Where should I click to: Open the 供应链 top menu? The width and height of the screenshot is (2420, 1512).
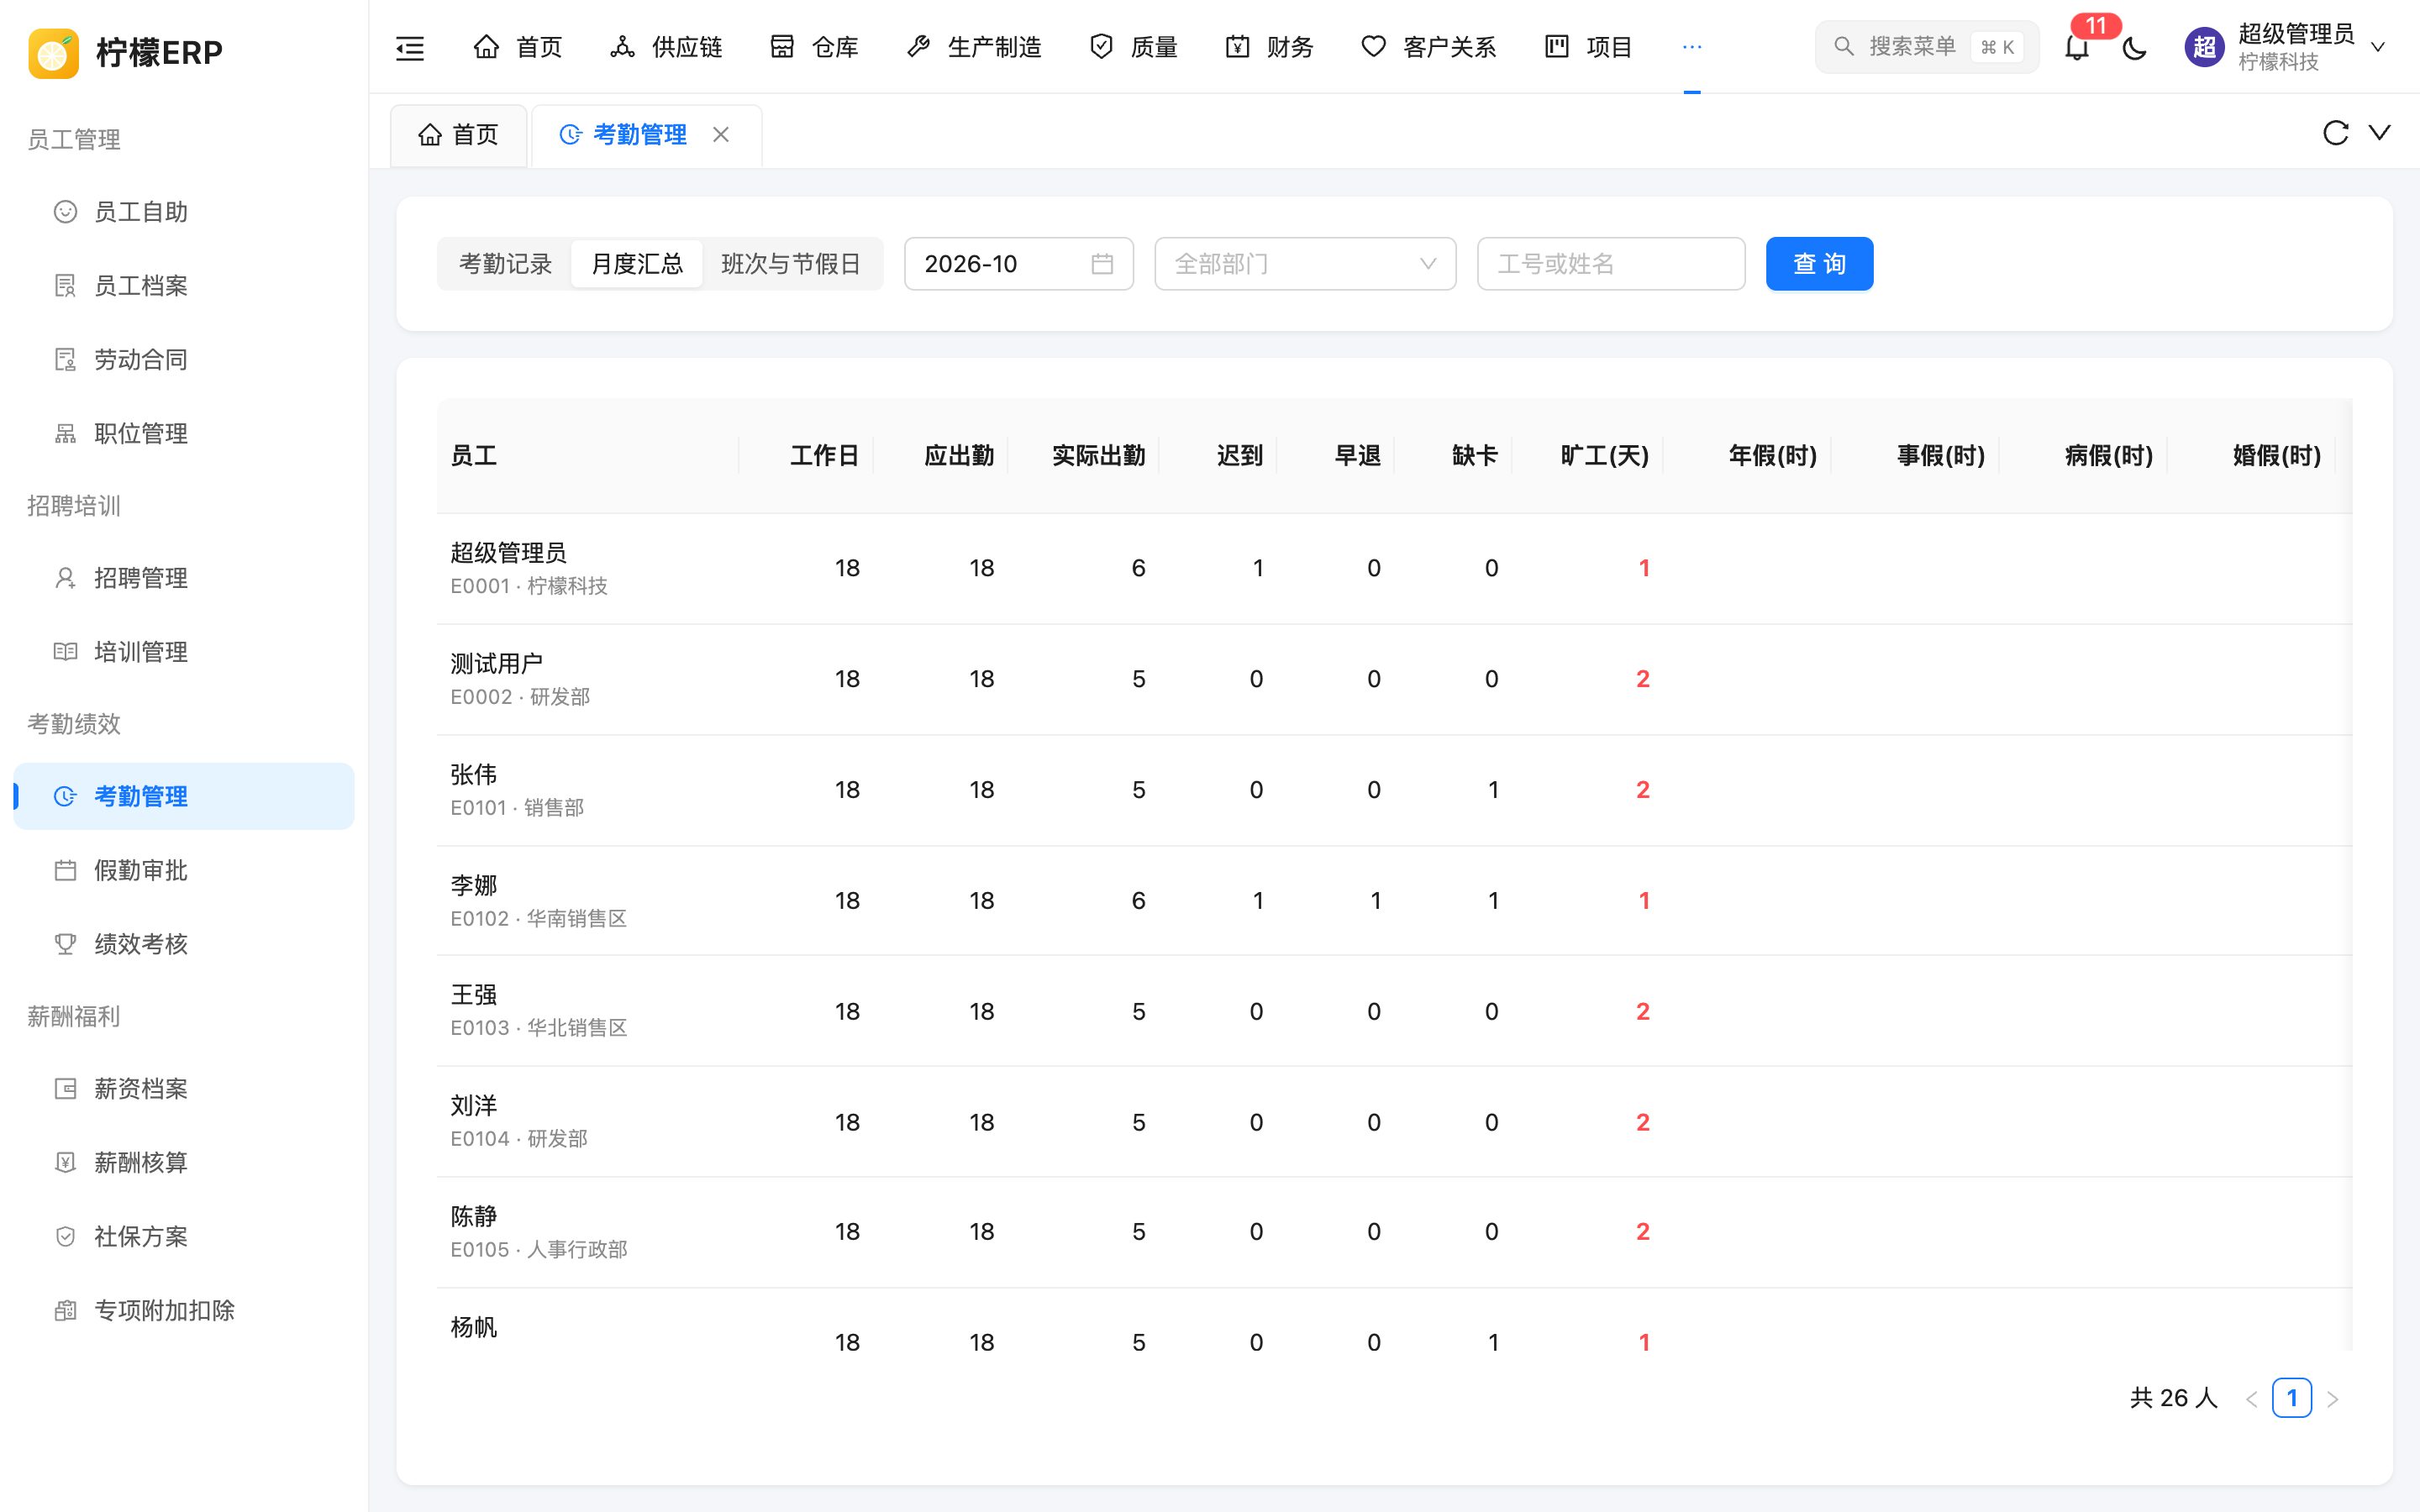pos(666,47)
